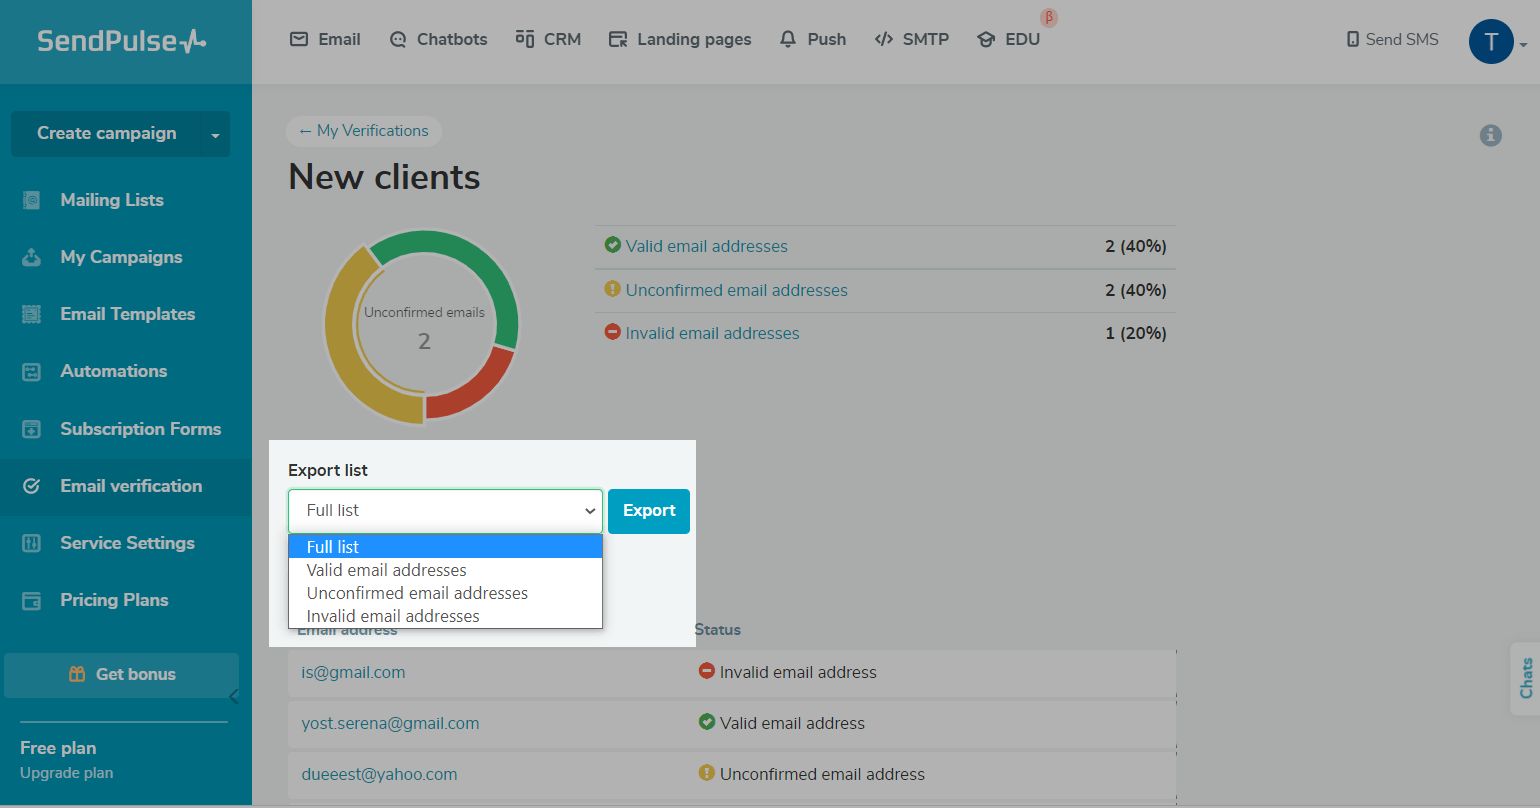Open the Chatbots top navigation tab
This screenshot has width=1540, height=808.
point(438,39)
